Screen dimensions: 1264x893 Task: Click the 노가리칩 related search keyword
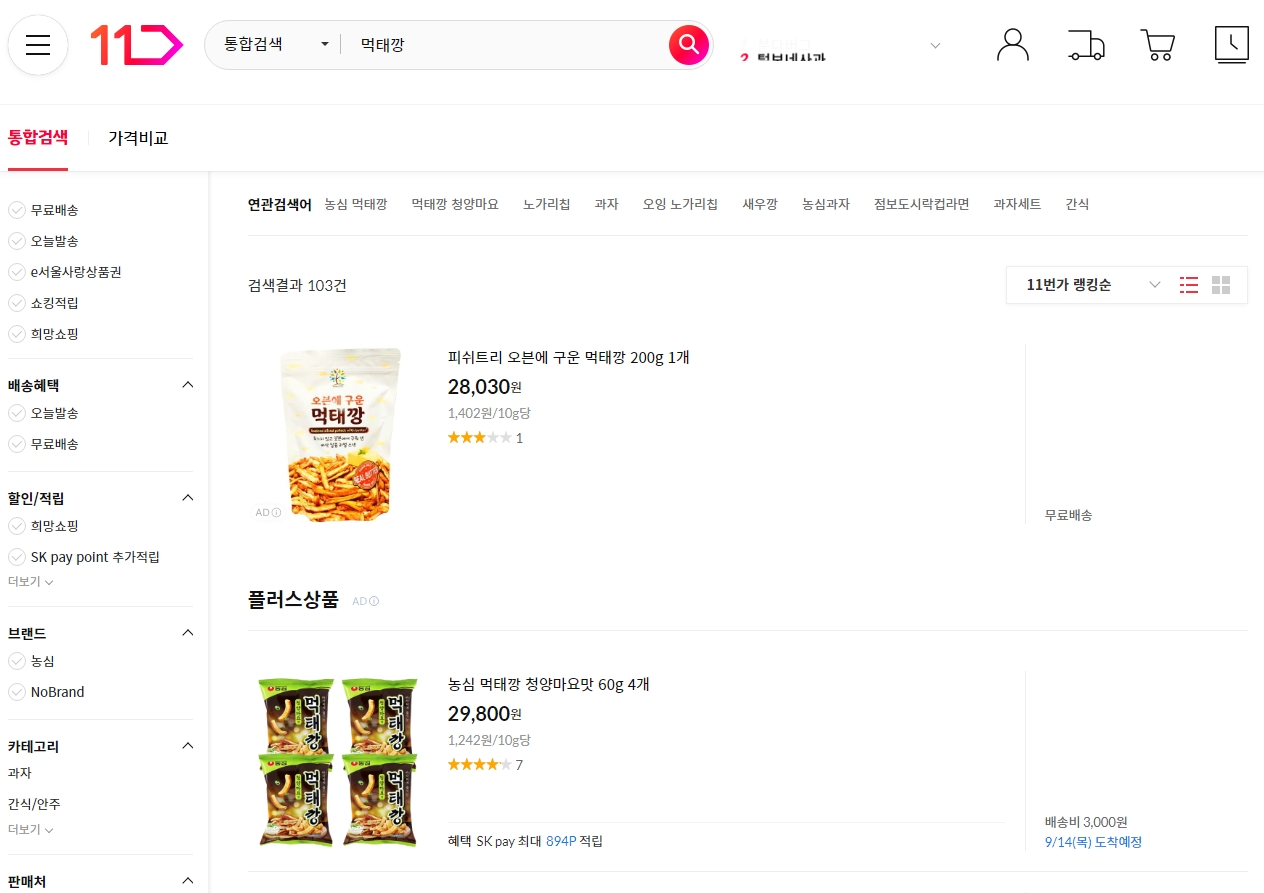pyautogui.click(x=545, y=204)
